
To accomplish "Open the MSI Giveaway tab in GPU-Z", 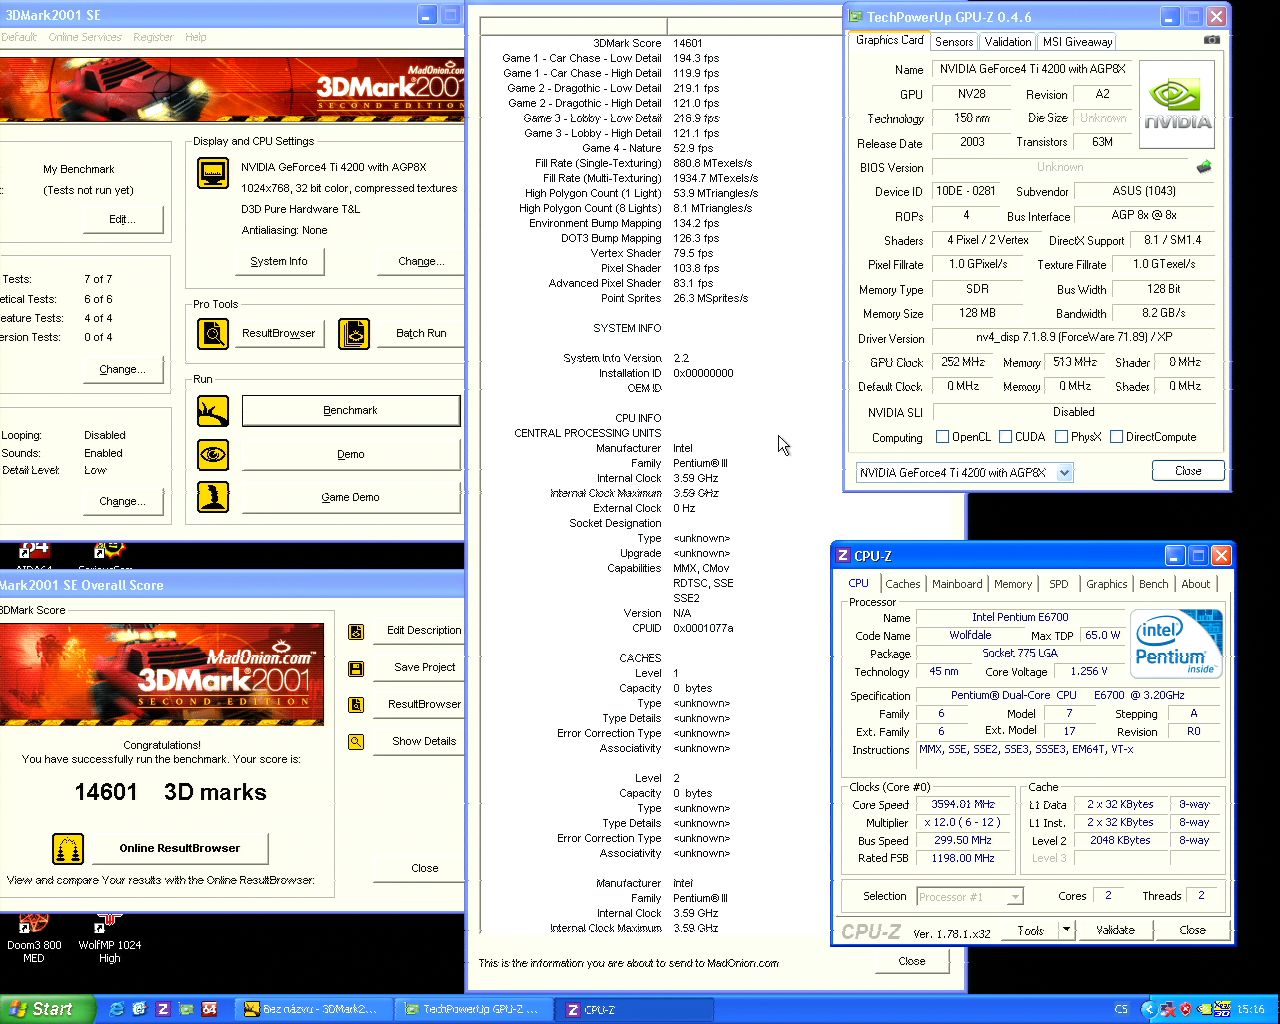I will tap(1077, 42).
